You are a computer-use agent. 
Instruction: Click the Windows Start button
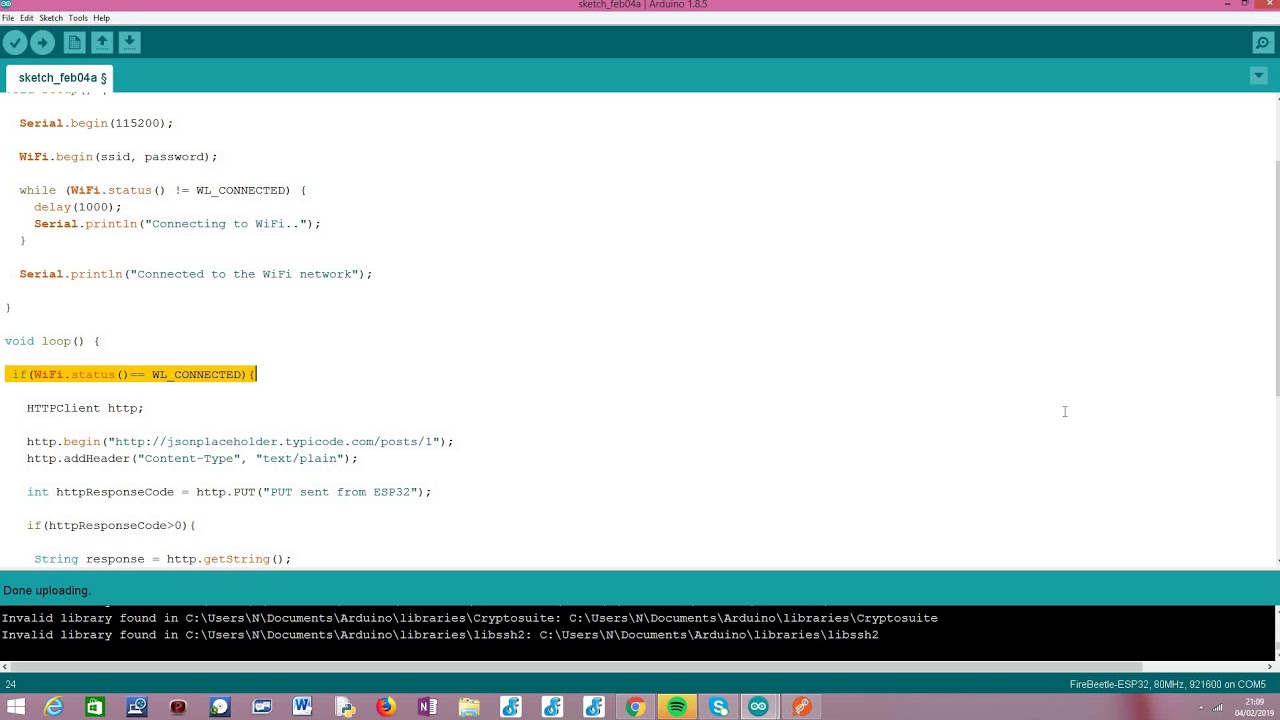[16, 707]
